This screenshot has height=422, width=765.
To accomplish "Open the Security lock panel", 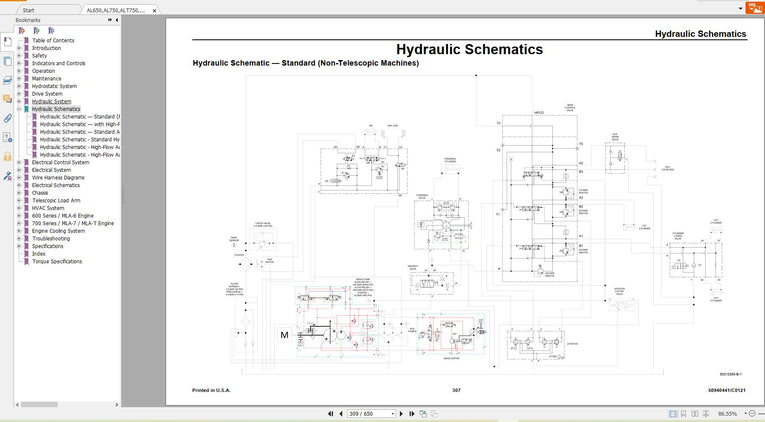I will (7, 156).
